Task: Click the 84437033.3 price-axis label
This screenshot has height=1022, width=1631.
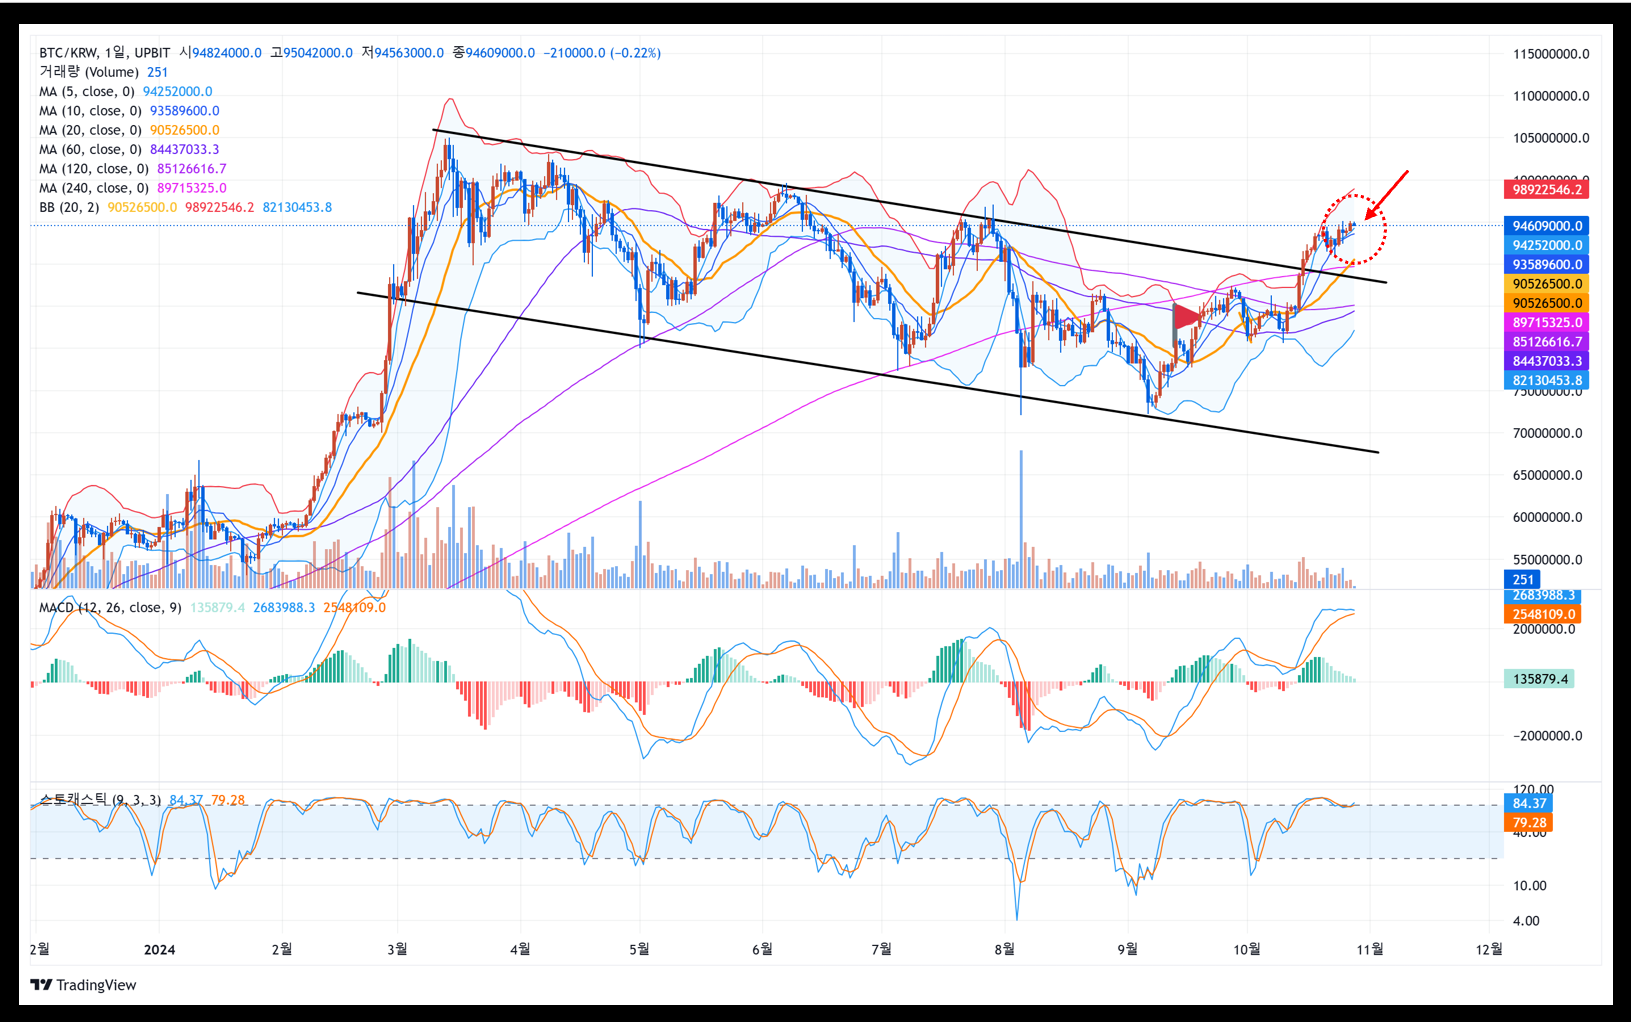Action: [x=1547, y=361]
